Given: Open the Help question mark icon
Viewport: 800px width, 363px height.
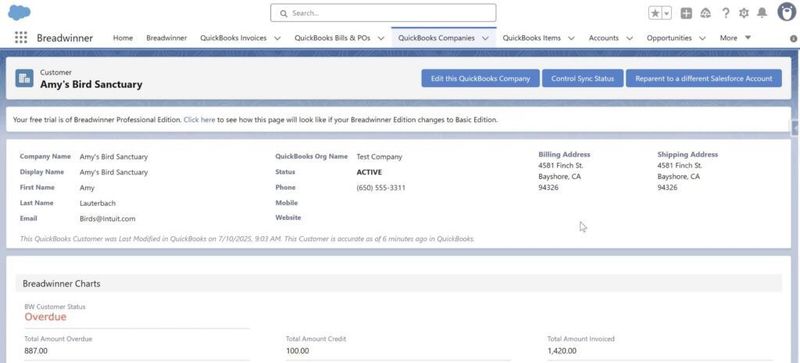Looking at the screenshot, I should [725, 13].
